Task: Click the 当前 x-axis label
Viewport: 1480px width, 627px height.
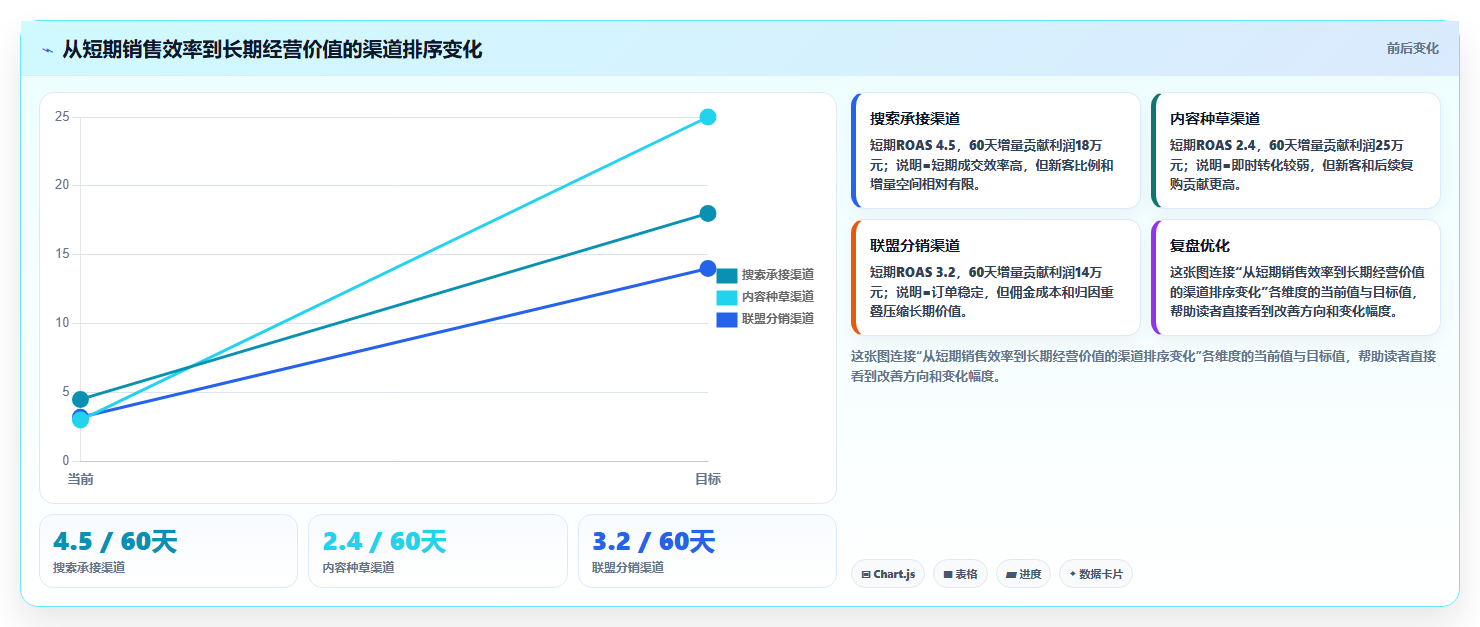Action: (x=81, y=479)
